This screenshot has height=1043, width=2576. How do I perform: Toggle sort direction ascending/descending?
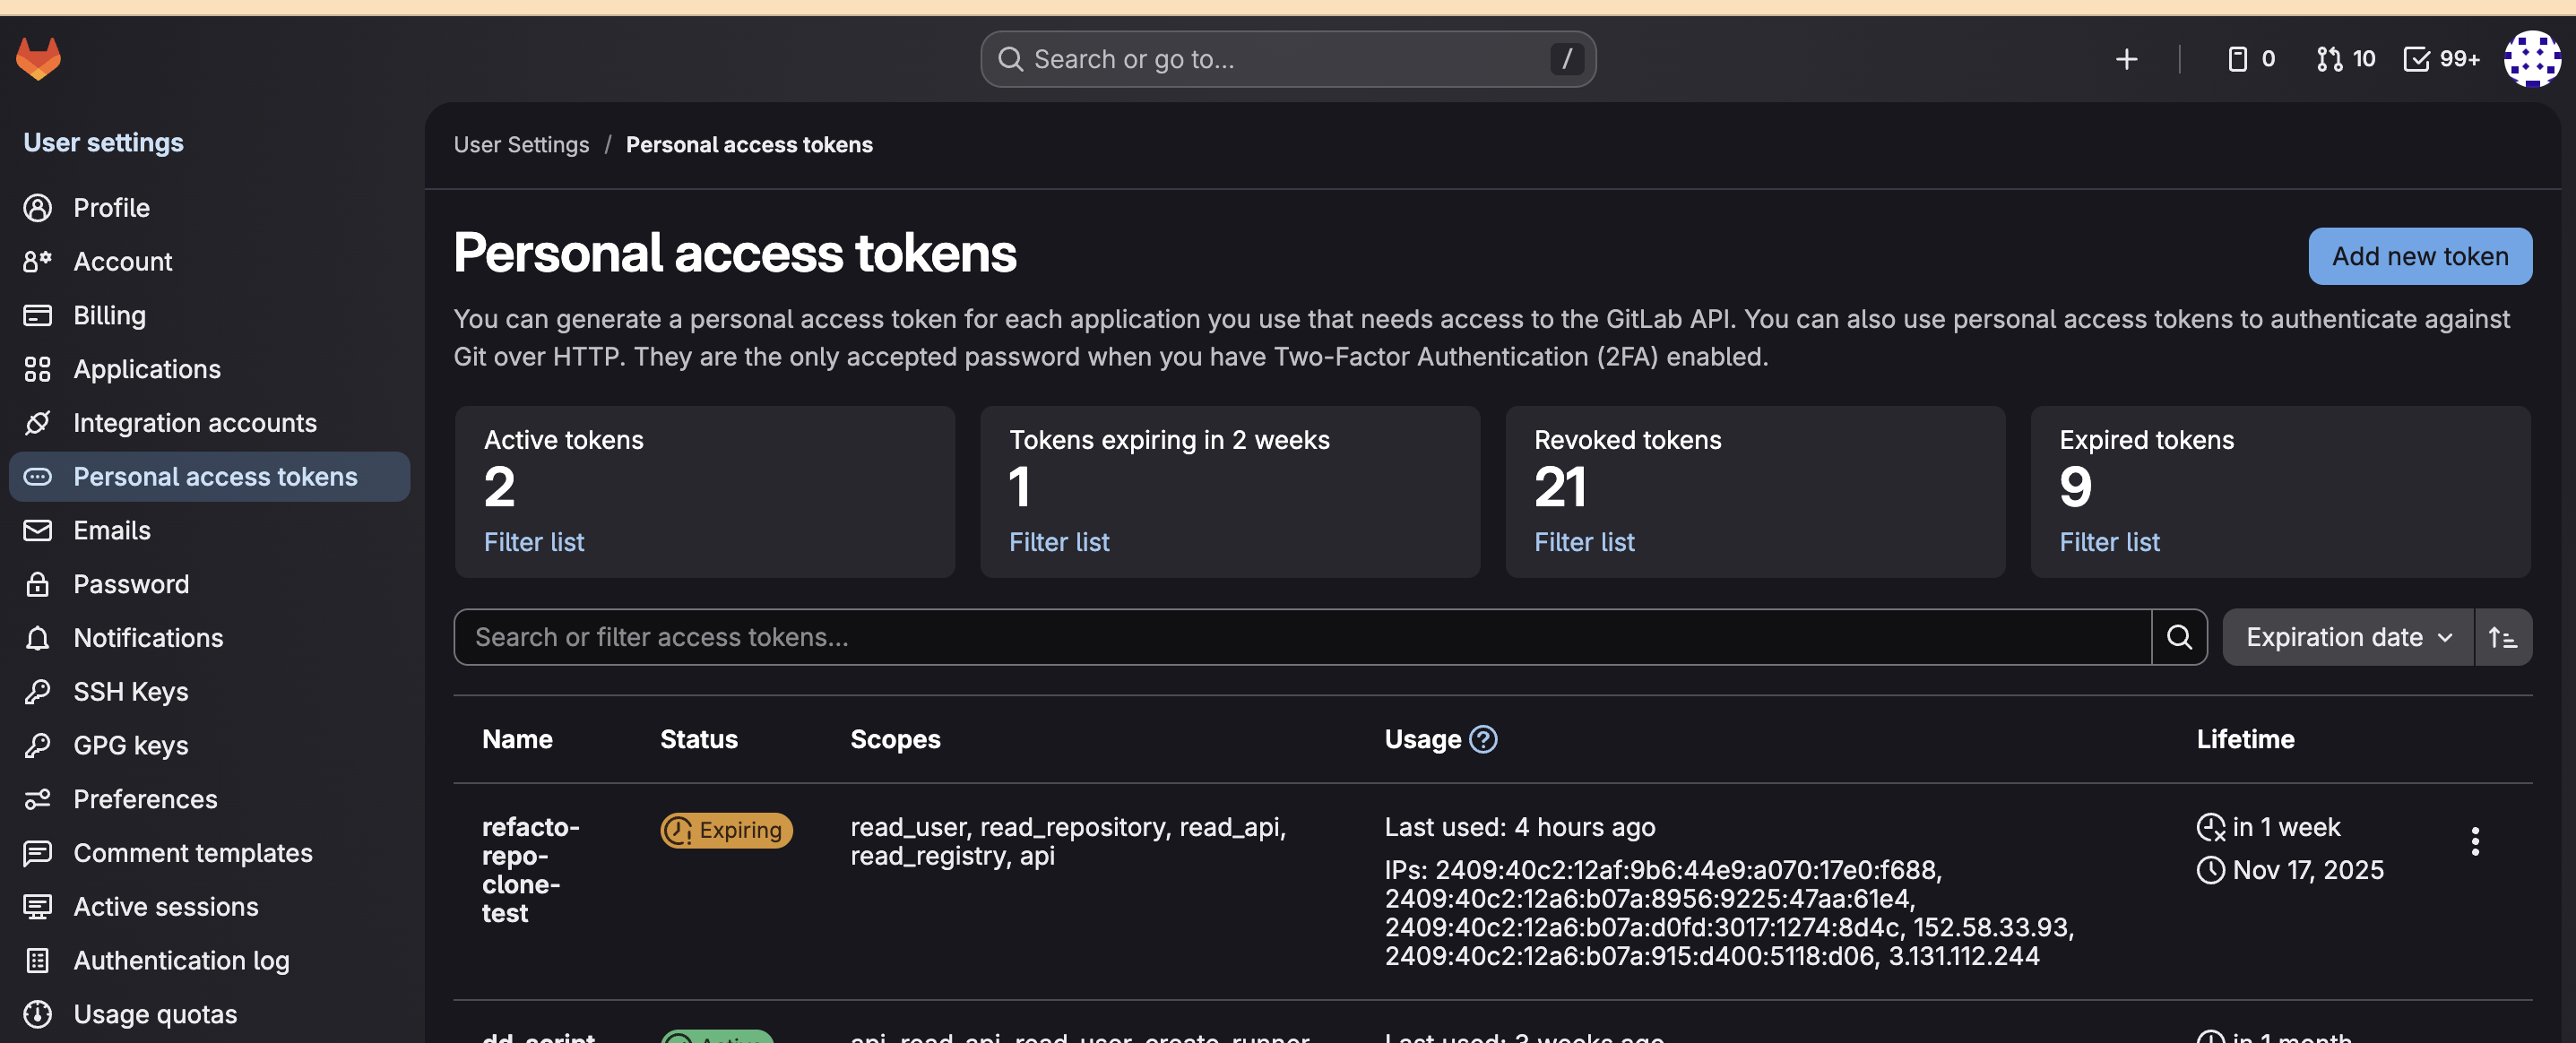(x=2503, y=637)
